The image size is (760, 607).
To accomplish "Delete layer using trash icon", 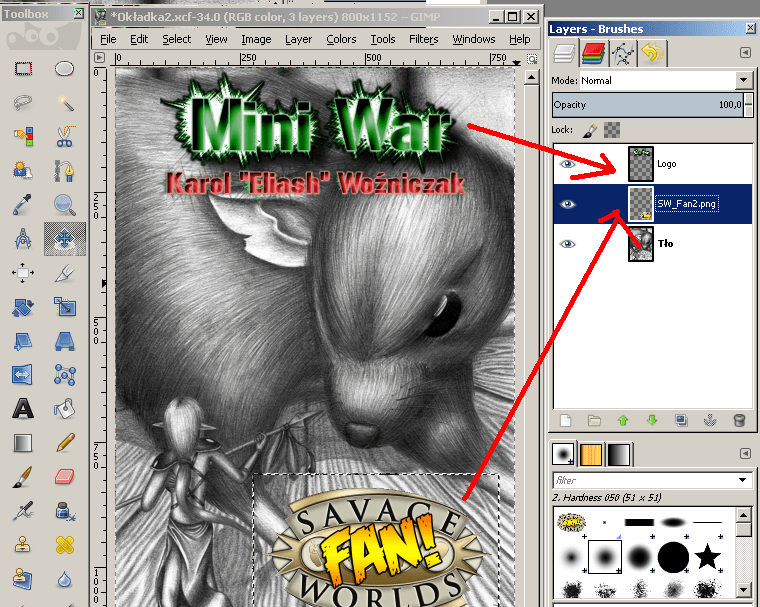I will point(739,420).
